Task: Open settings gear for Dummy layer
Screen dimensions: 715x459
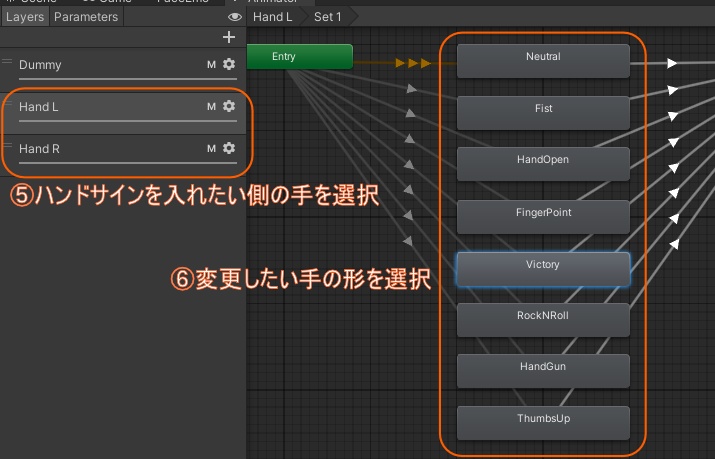Action: (x=229, y=64)
